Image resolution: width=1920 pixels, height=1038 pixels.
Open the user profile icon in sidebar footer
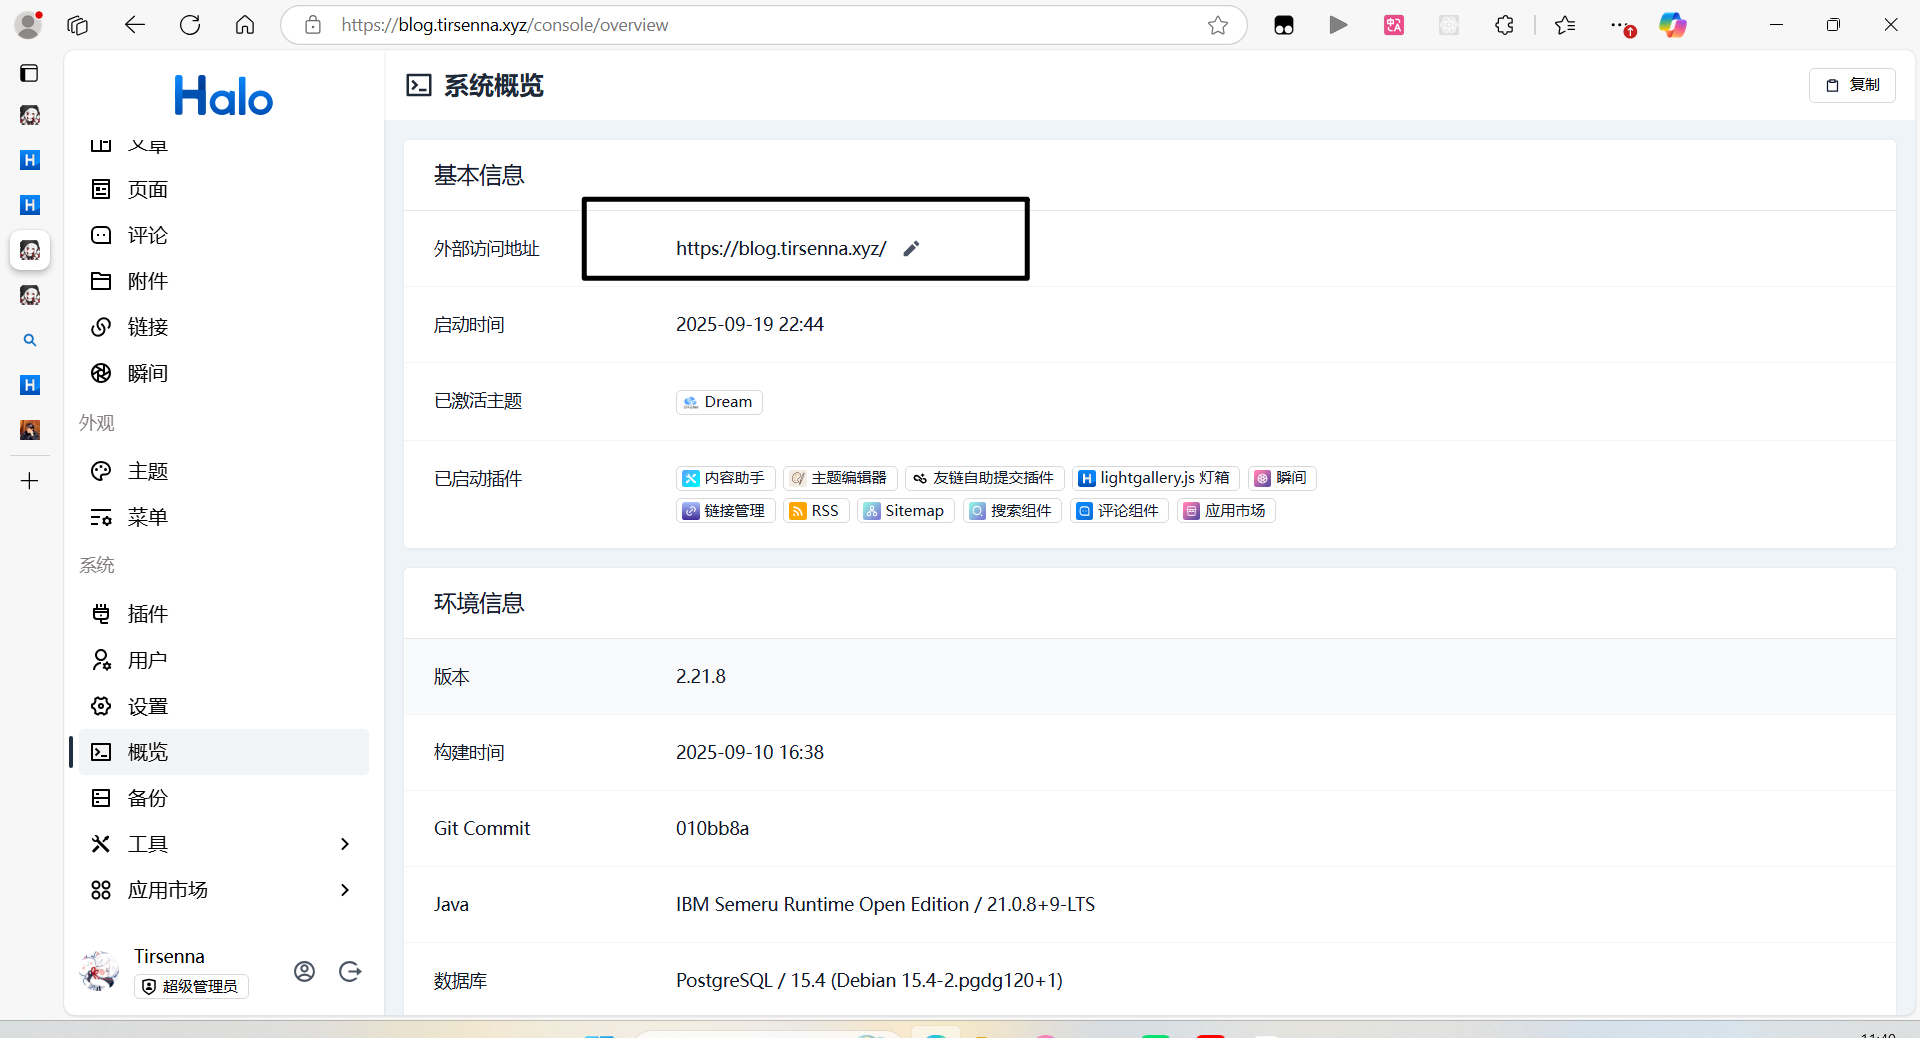pyautogui.click(x=305, y=971)
